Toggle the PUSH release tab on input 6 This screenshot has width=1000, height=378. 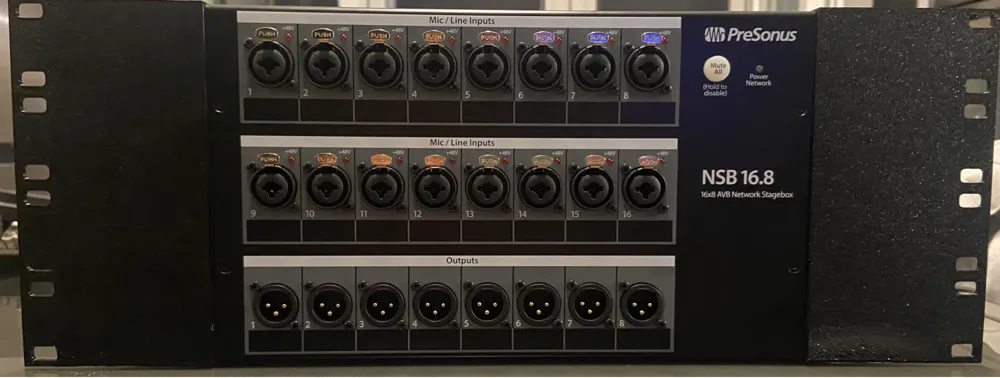[x=544, y=37]
